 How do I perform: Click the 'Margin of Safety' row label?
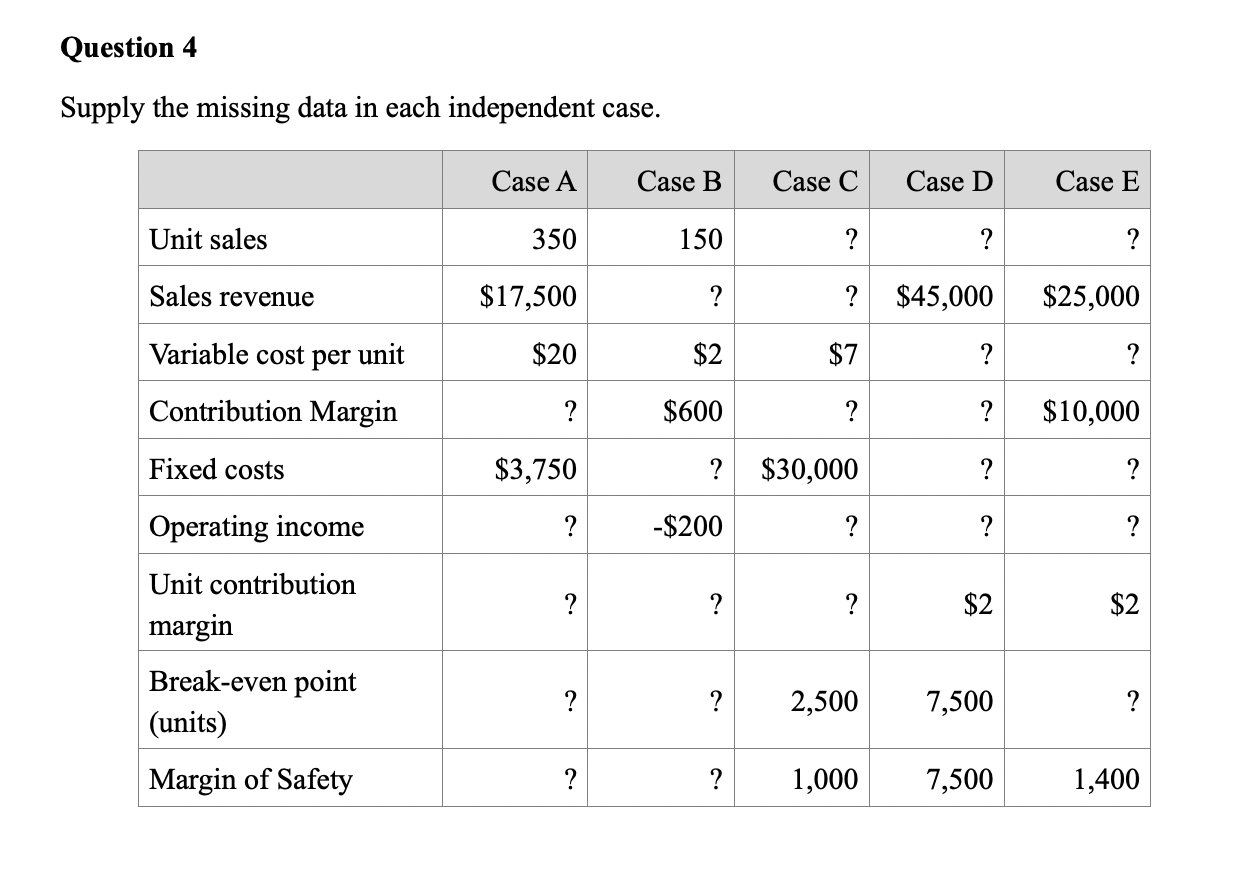click(x=250, y=779)
